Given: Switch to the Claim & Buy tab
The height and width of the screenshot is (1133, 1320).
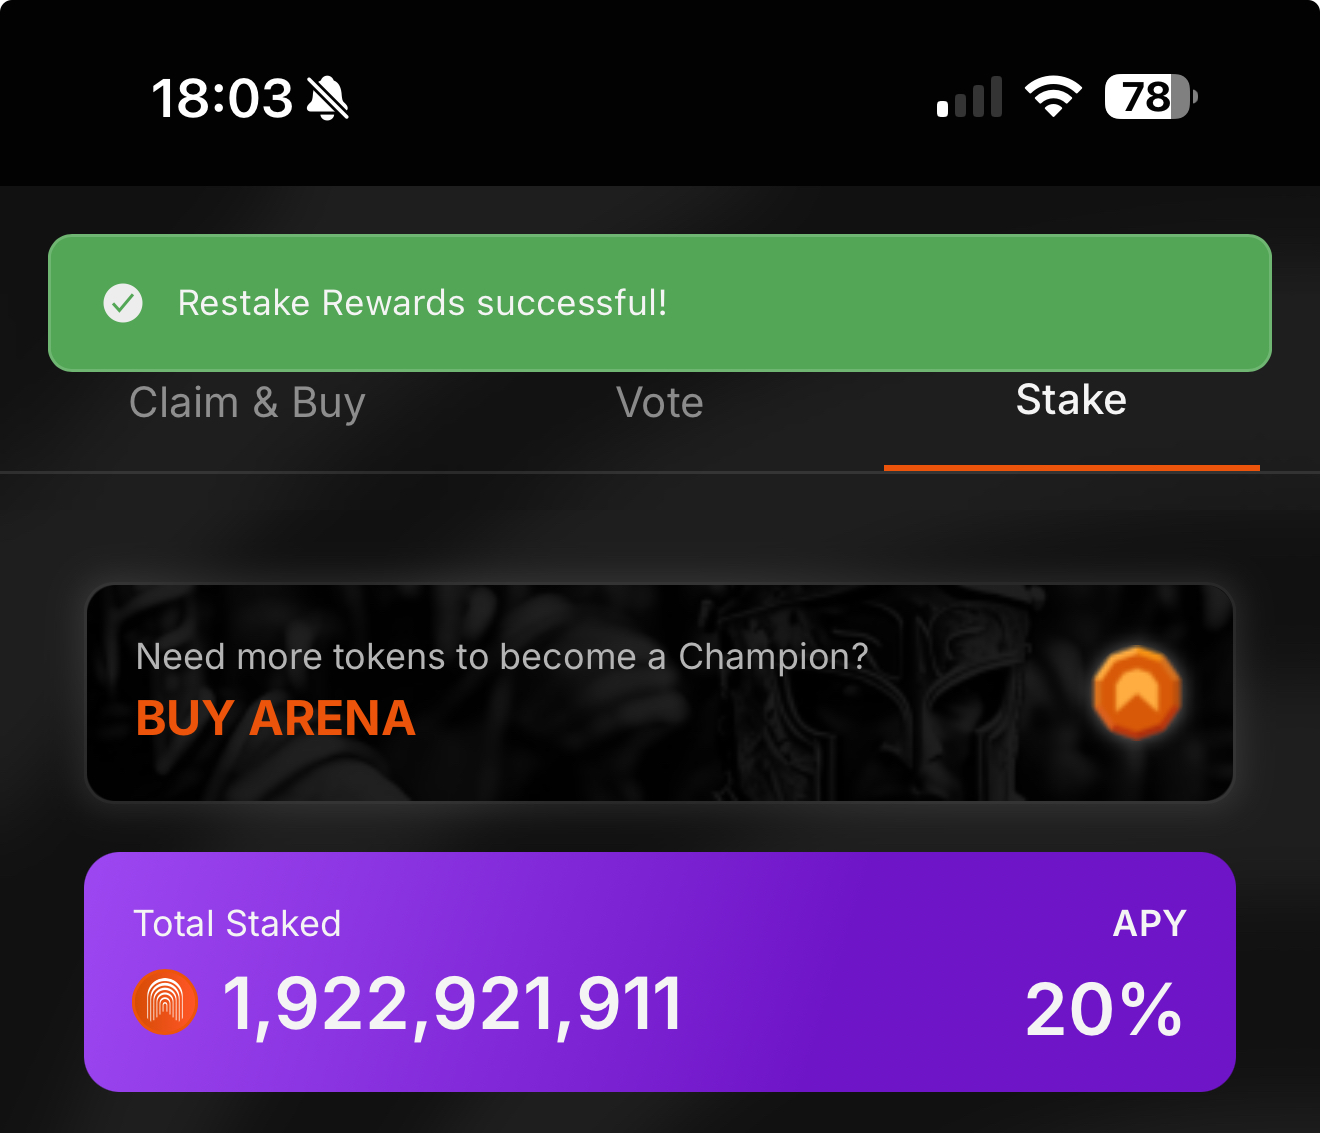Looking at the screenshot, I should click(x=247, y=403).
